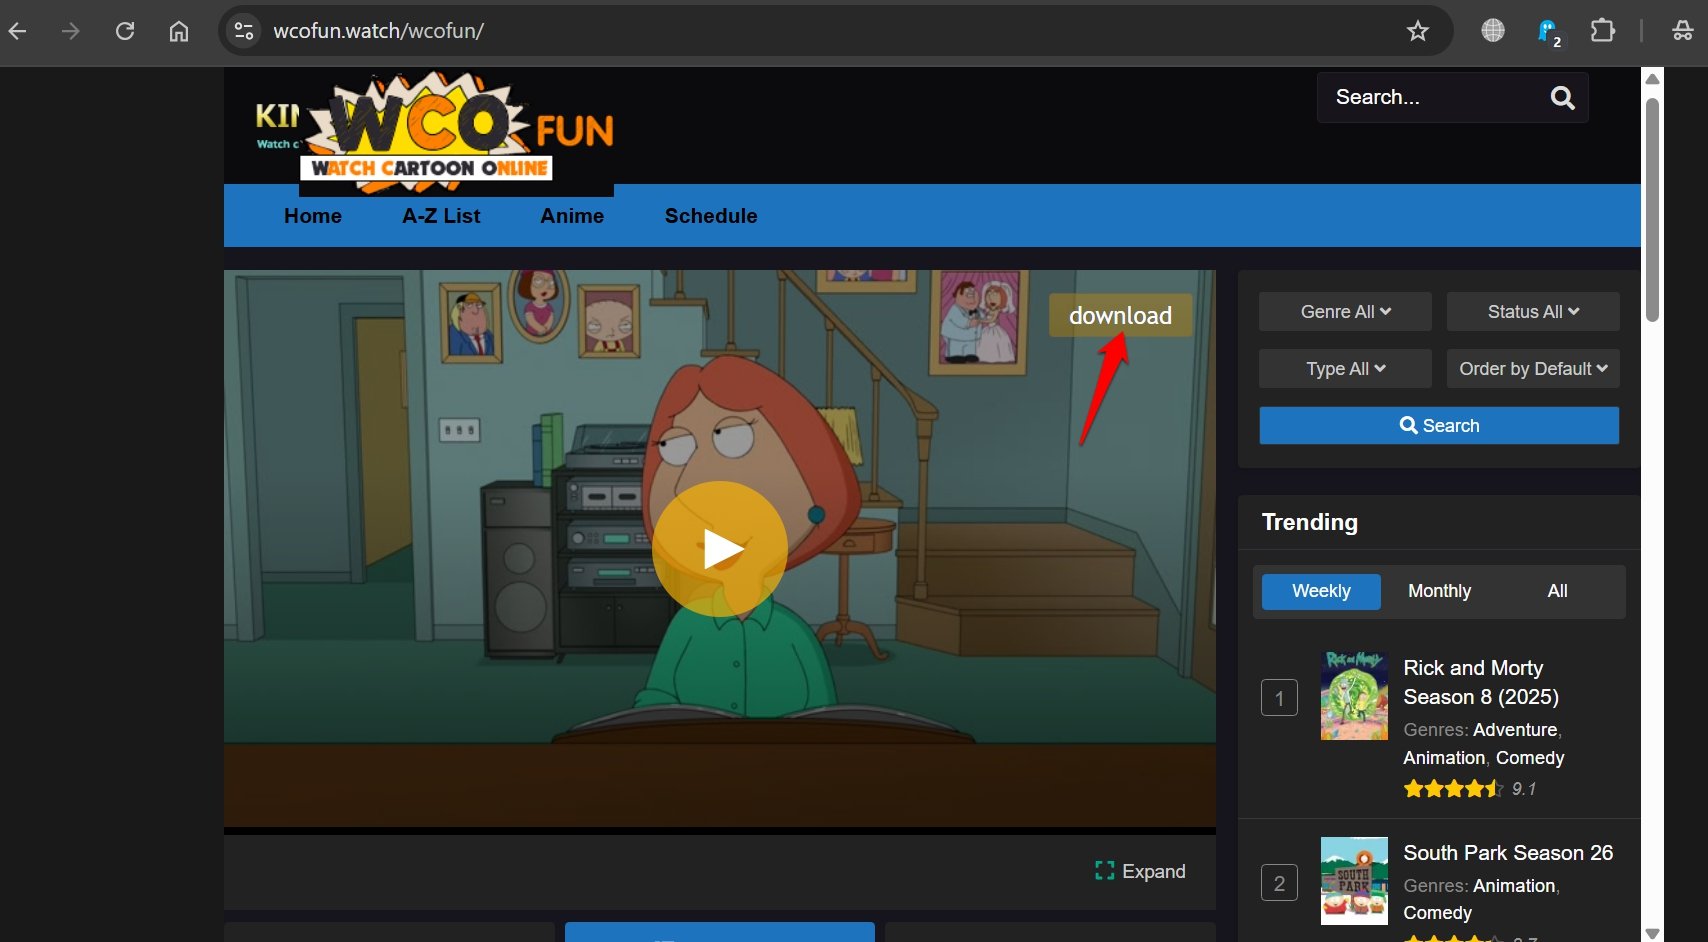Play the Family Guy video
The image size is (1708, 942).
(720, 549)
